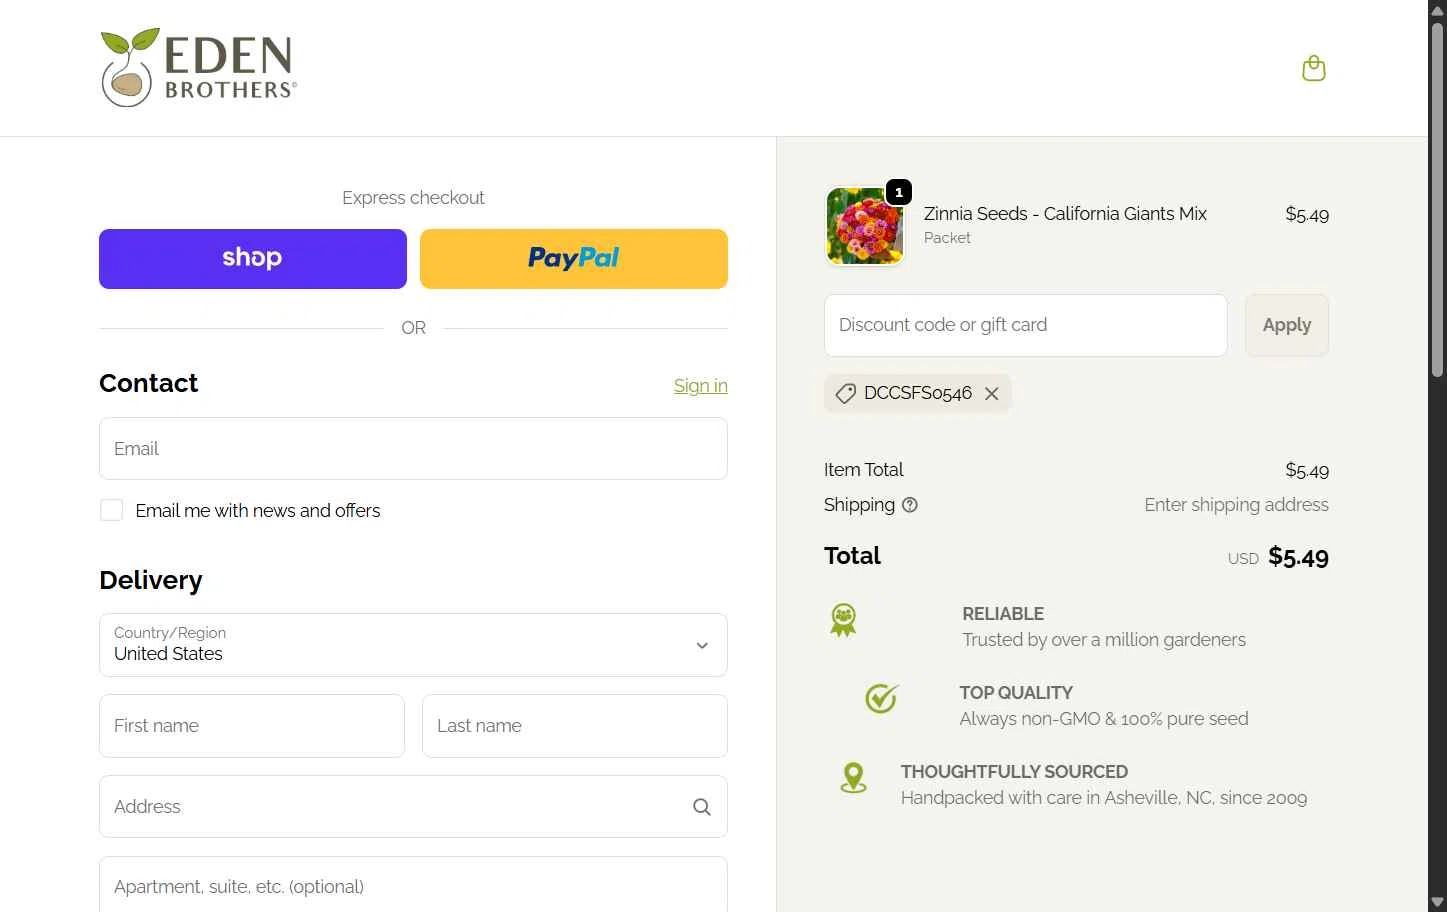Image resolution: width=1447 pixels, height=912 pixels.
Task: Apply the discount code
Action: tap(1286, 325)
